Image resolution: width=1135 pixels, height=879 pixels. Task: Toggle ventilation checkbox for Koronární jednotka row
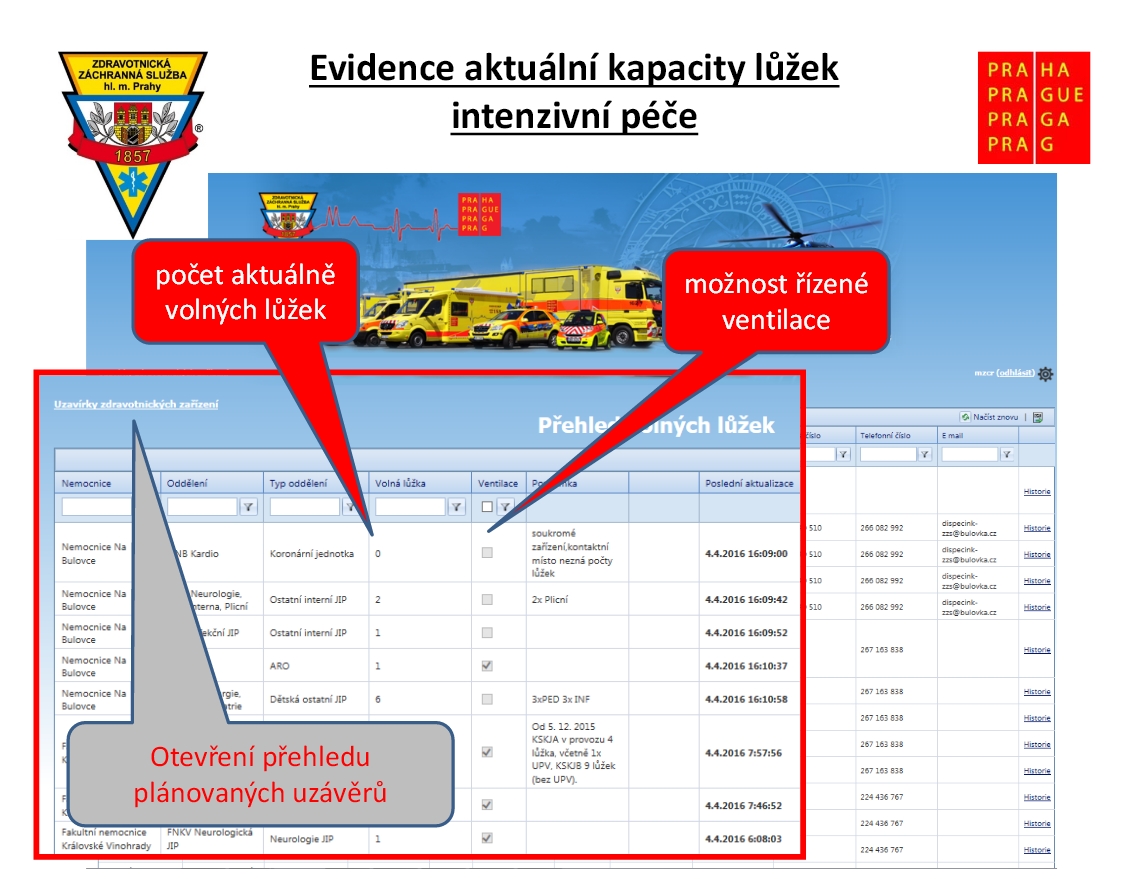click(487, 553)
